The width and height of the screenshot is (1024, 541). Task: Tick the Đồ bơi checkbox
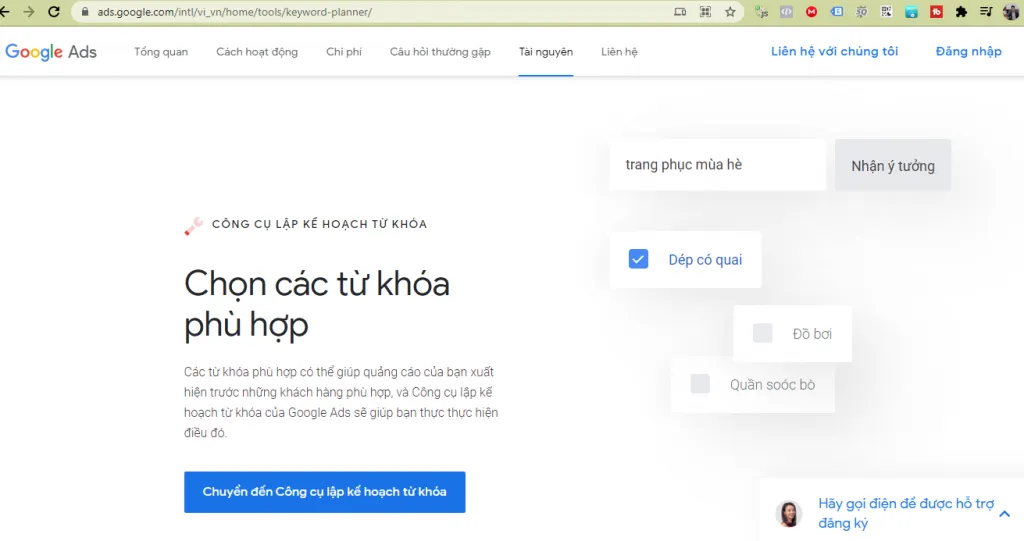[x=762, y=333]
